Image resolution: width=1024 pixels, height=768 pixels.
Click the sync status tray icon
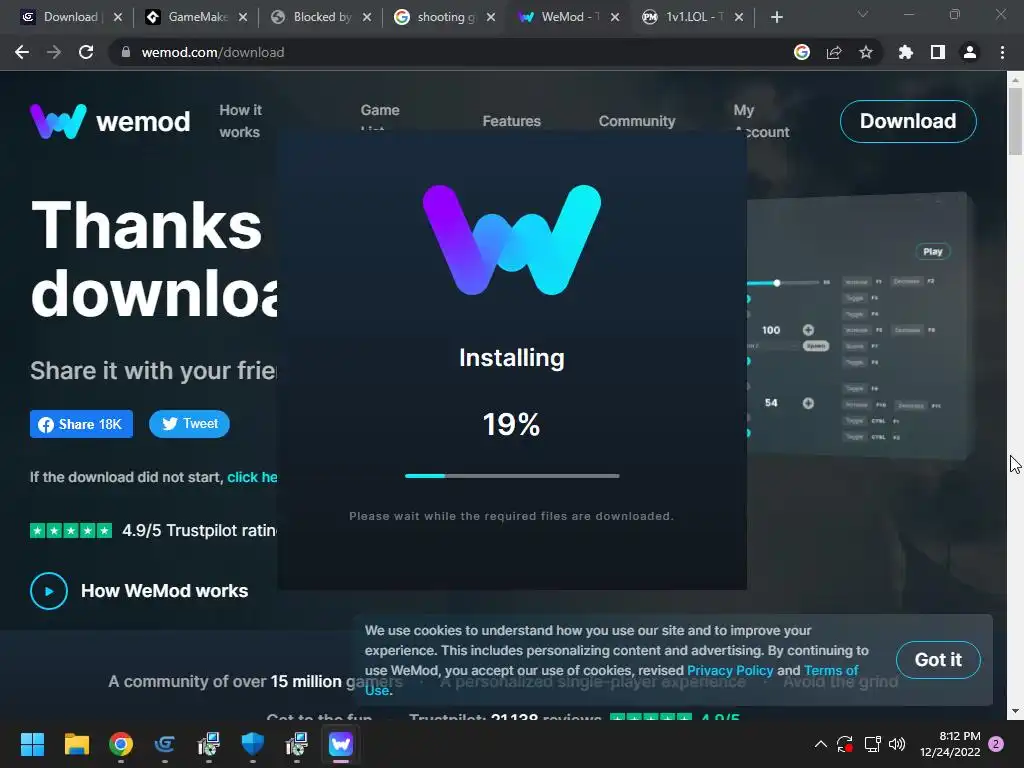click(844, 744)
